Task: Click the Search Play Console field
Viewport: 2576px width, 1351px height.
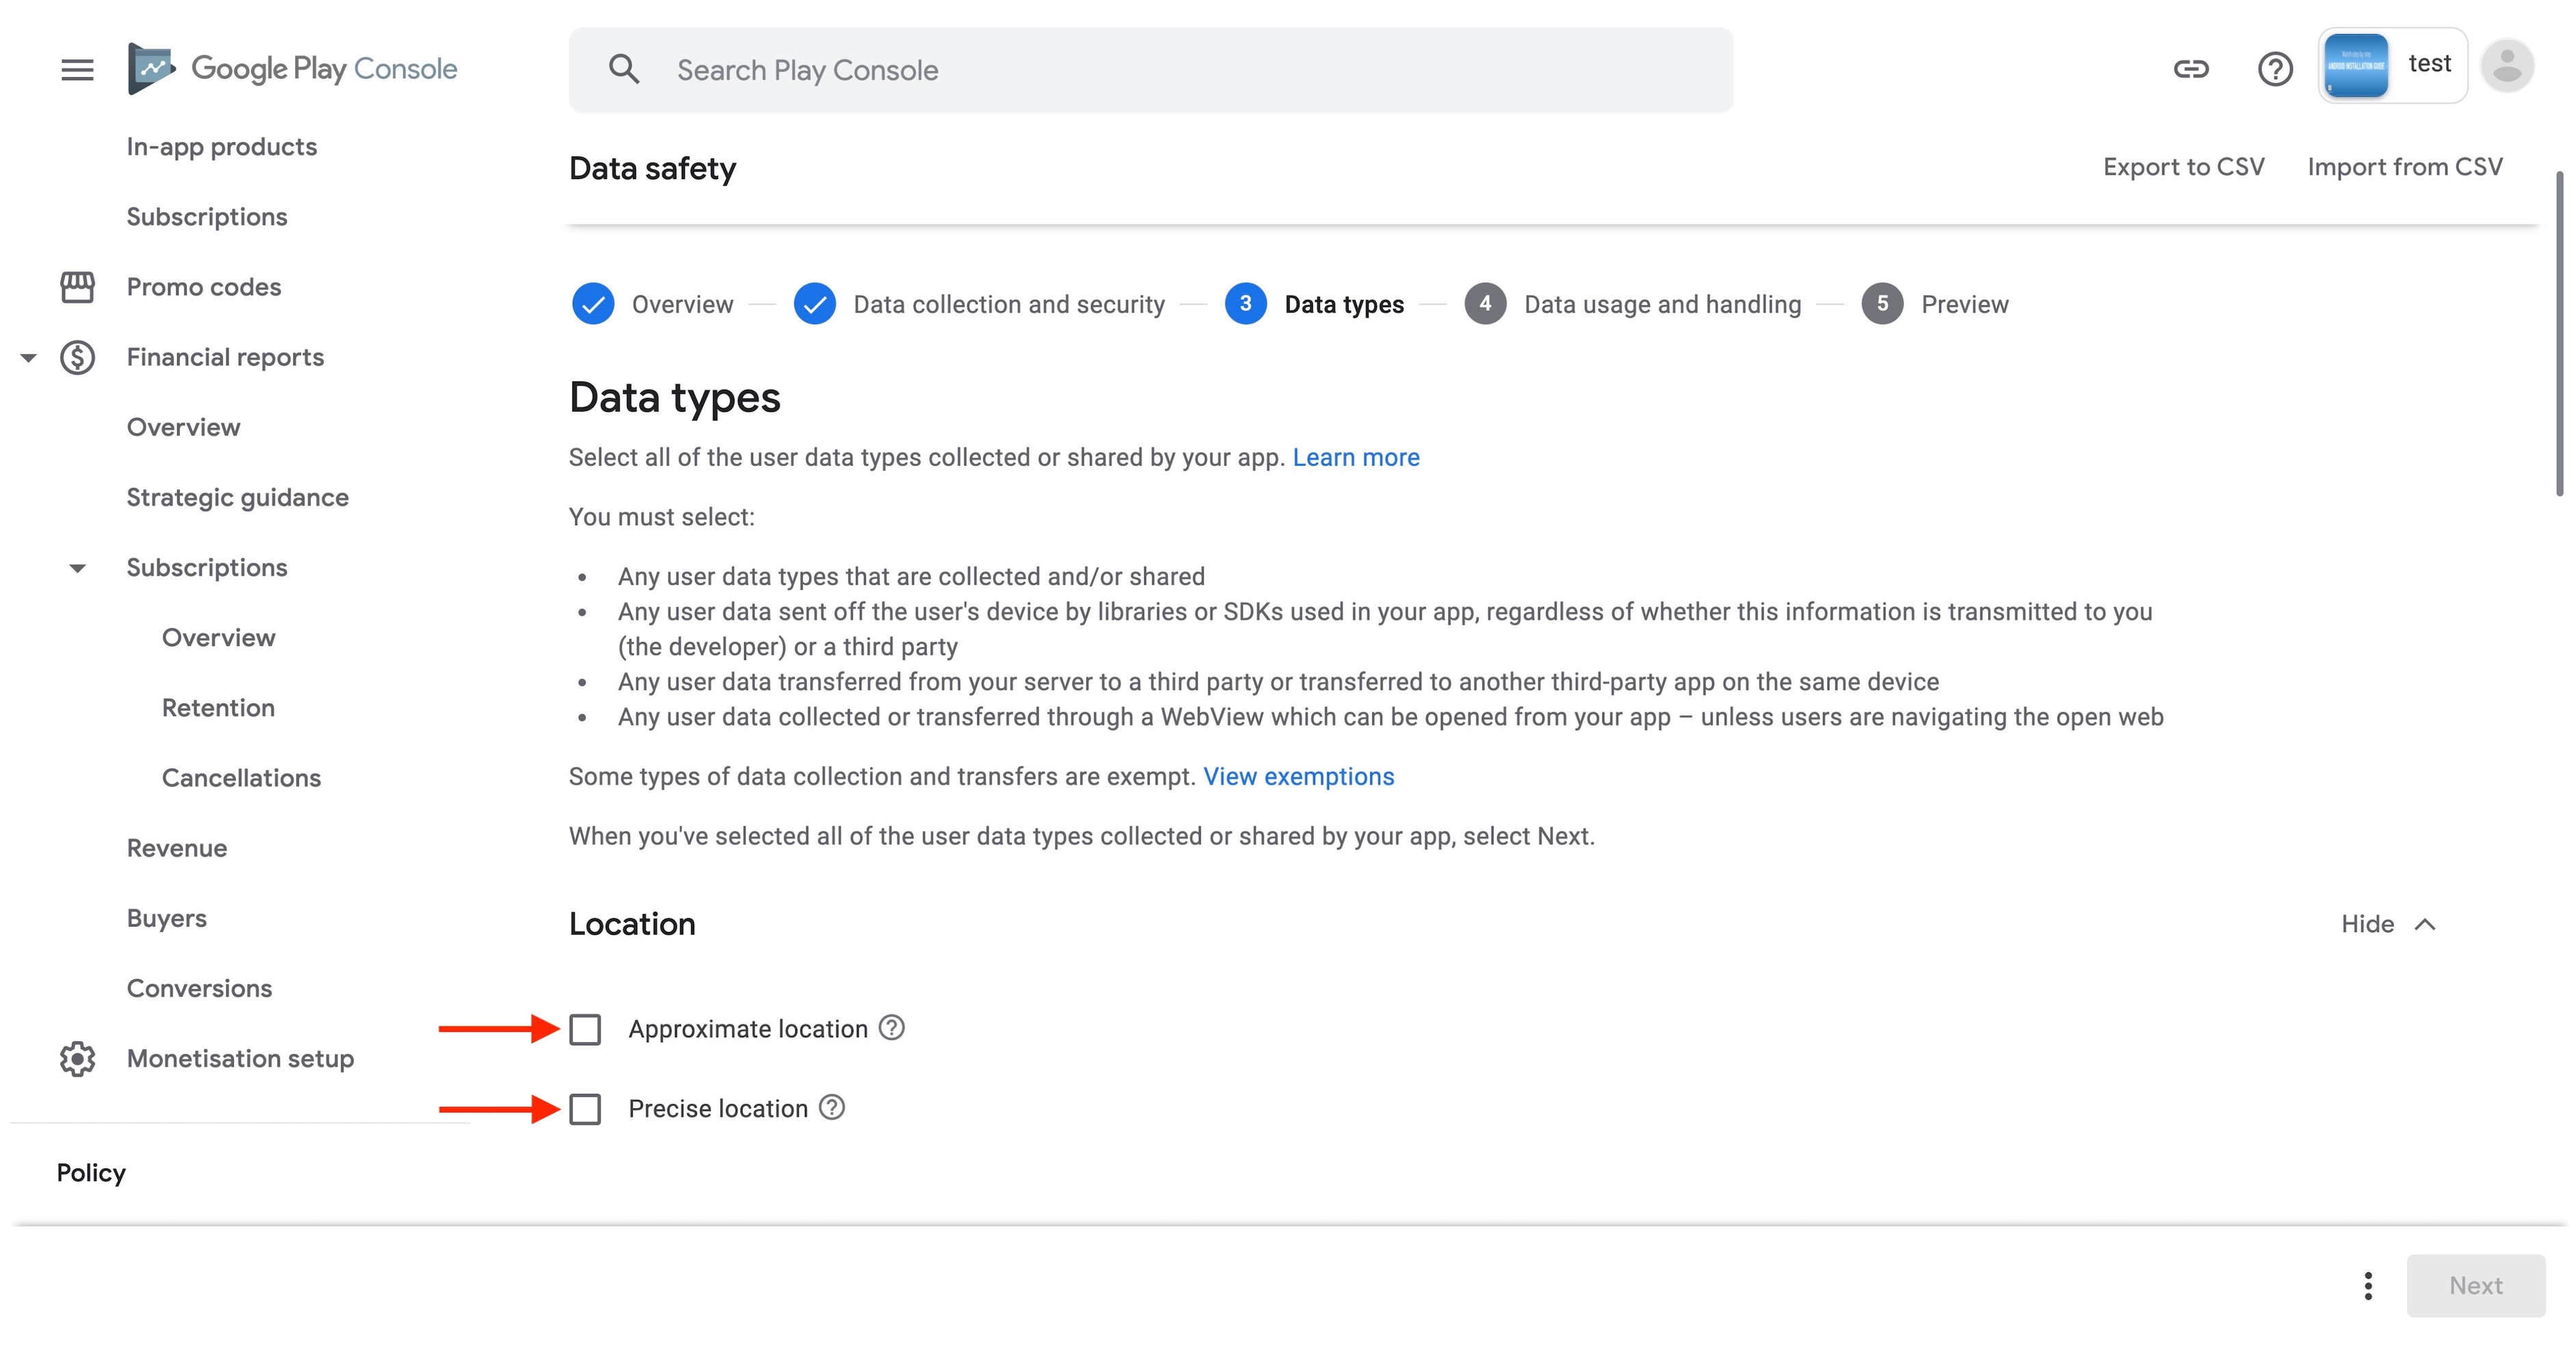Action: click(x=1150, y=70)
